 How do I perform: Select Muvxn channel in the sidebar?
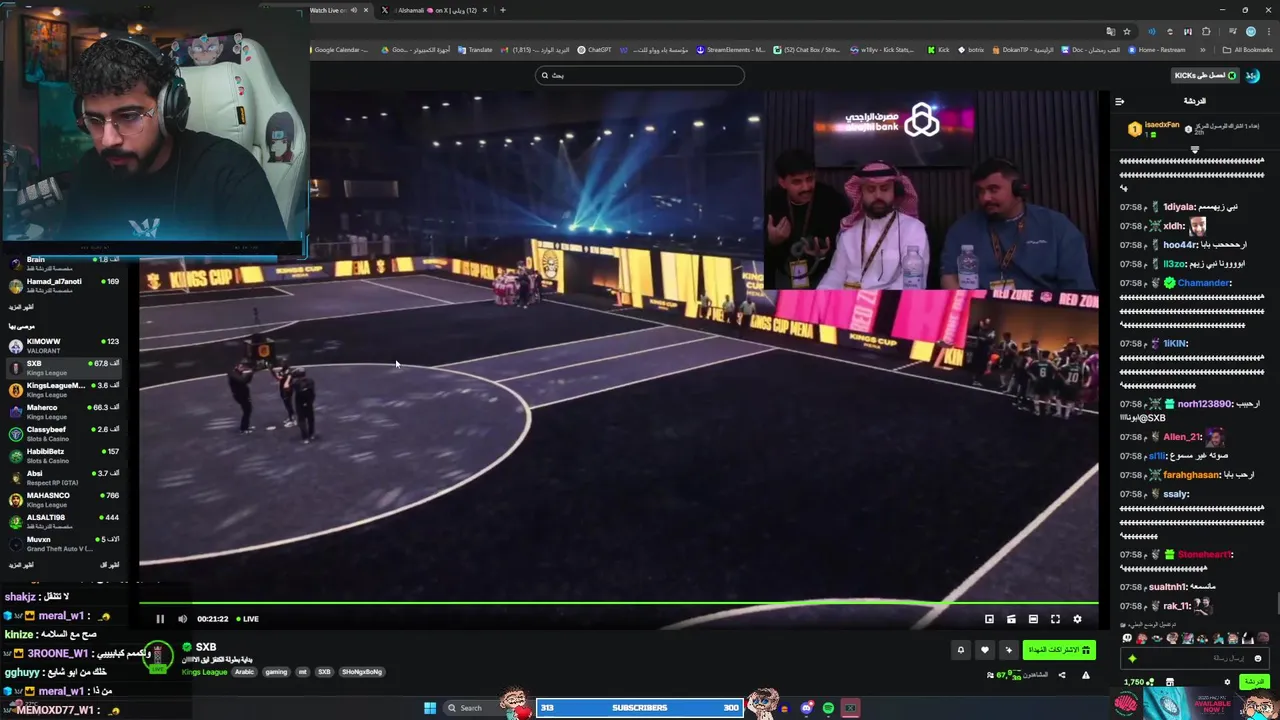[62, 544]
